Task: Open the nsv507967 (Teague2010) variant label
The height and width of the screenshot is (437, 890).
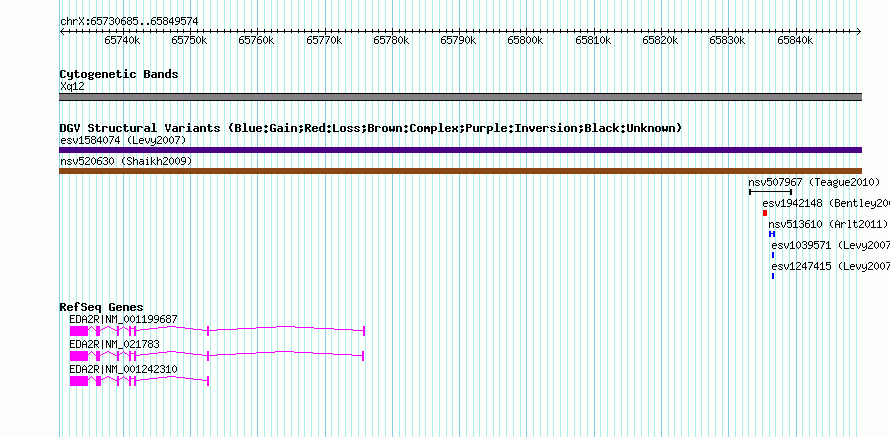Action: point(814,182)
